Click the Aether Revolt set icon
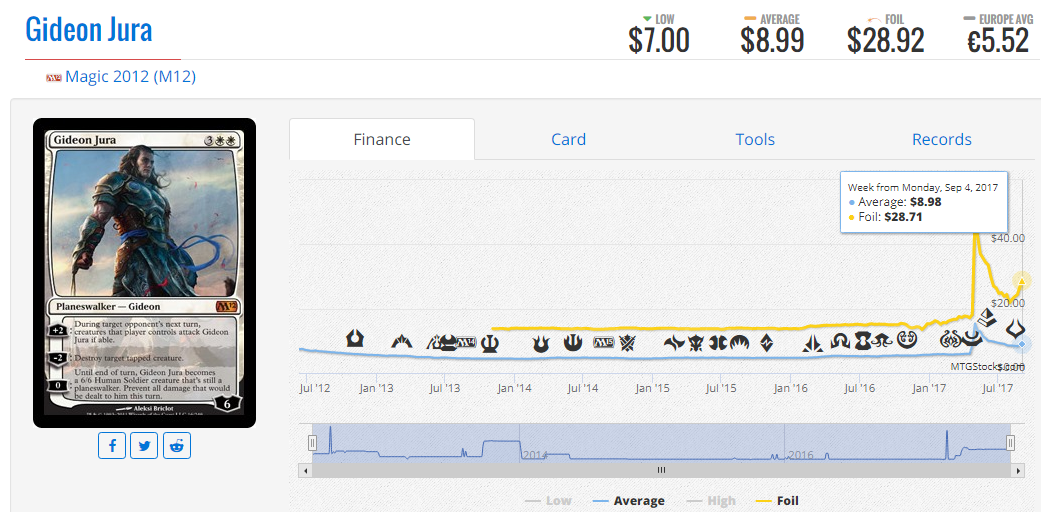Viewport: 1041px width, 512px height. [x=949, y=341]
